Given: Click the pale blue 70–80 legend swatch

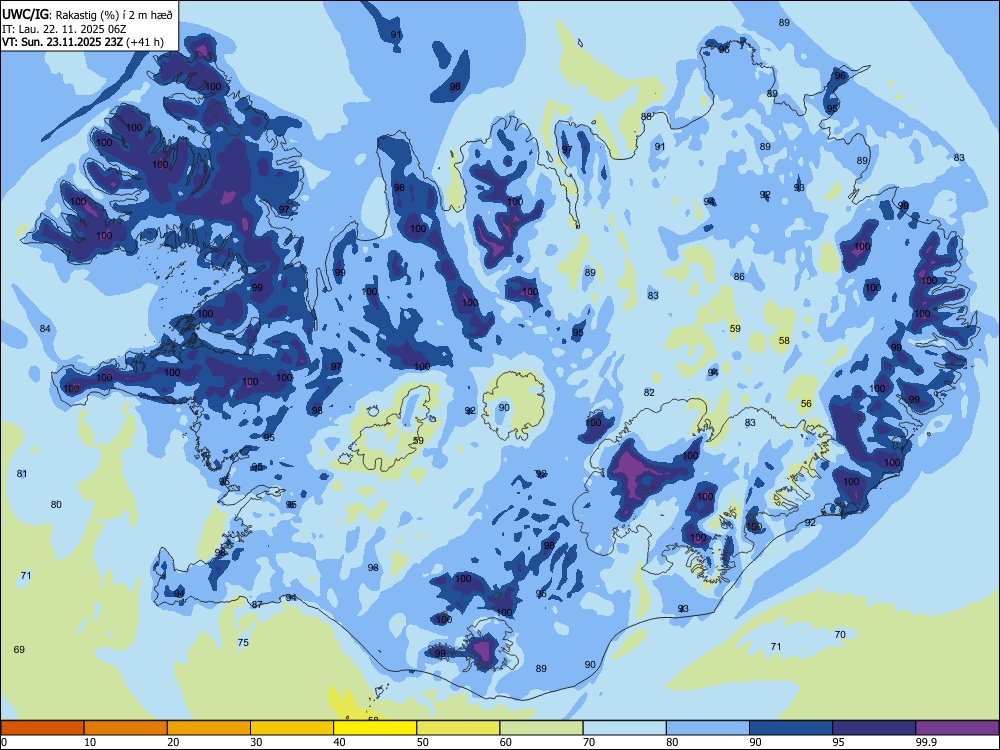Looking at the screenshot, I should [x=624, y=728].
